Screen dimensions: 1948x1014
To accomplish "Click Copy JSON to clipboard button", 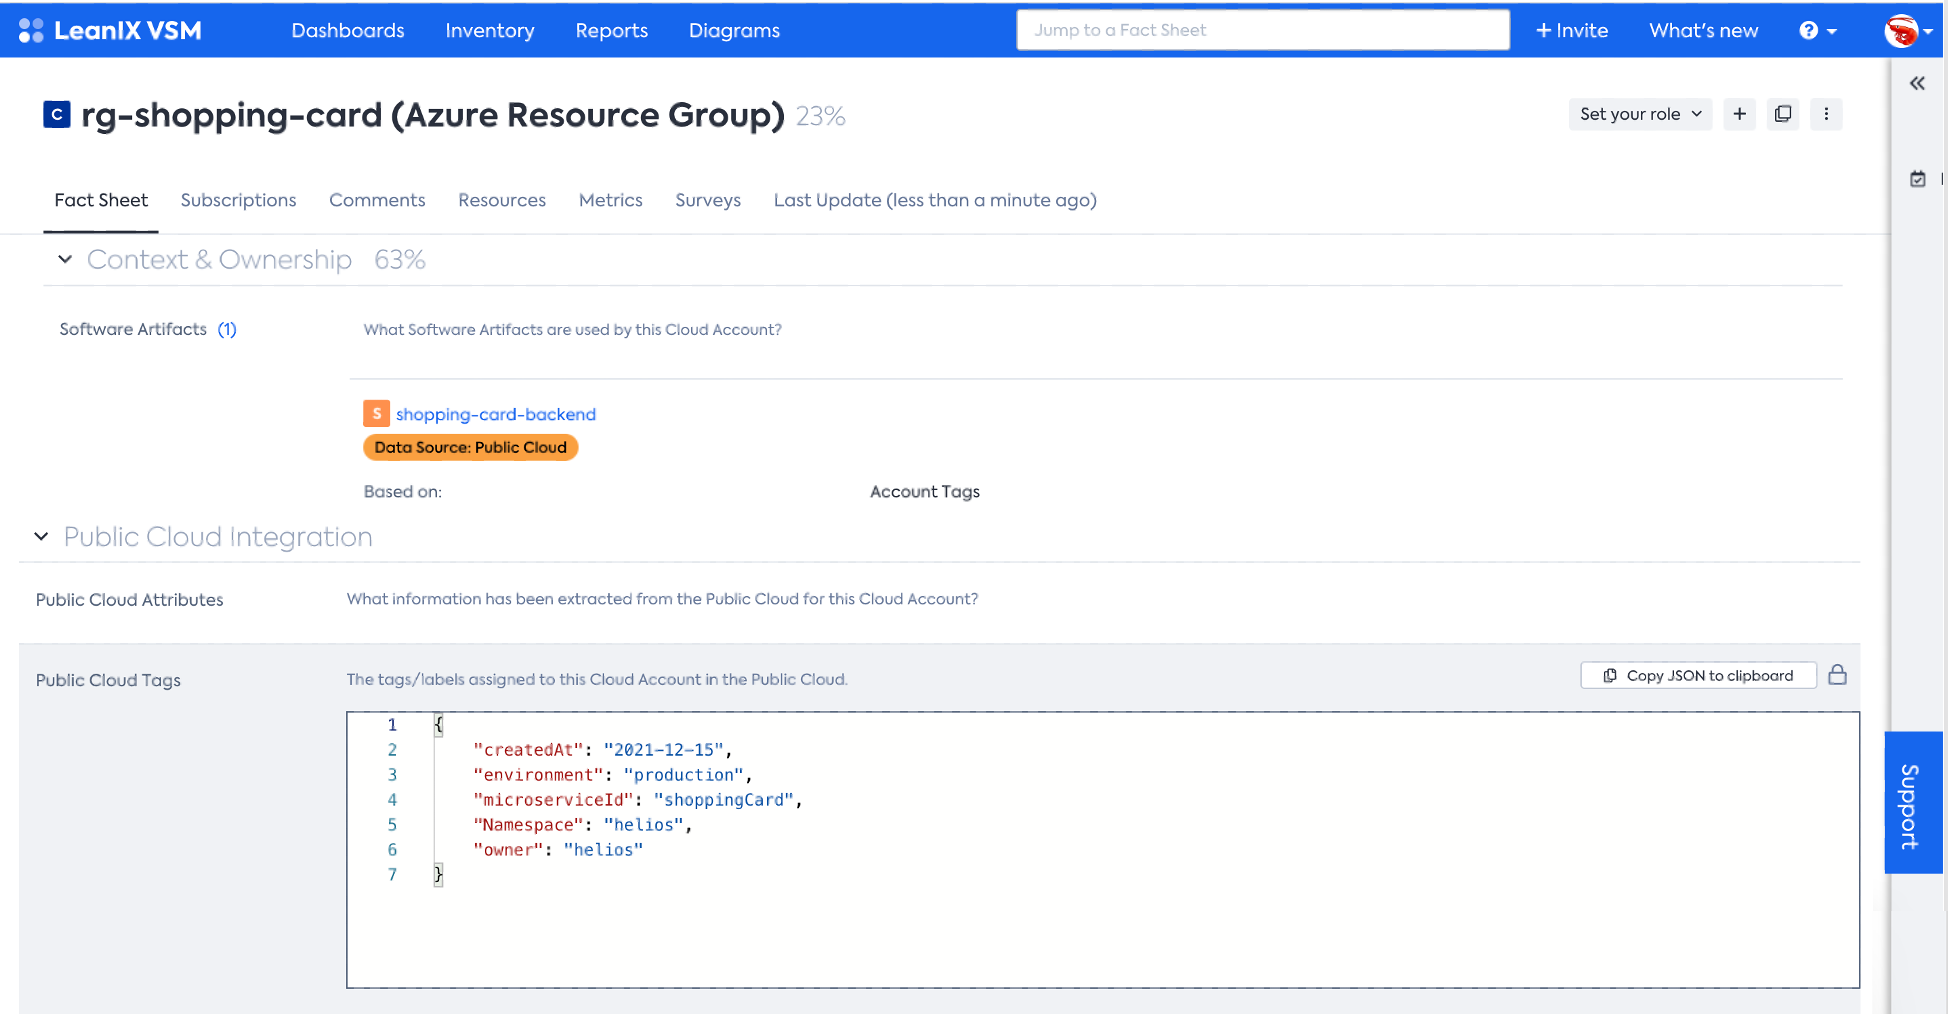I will (1698, 675).
